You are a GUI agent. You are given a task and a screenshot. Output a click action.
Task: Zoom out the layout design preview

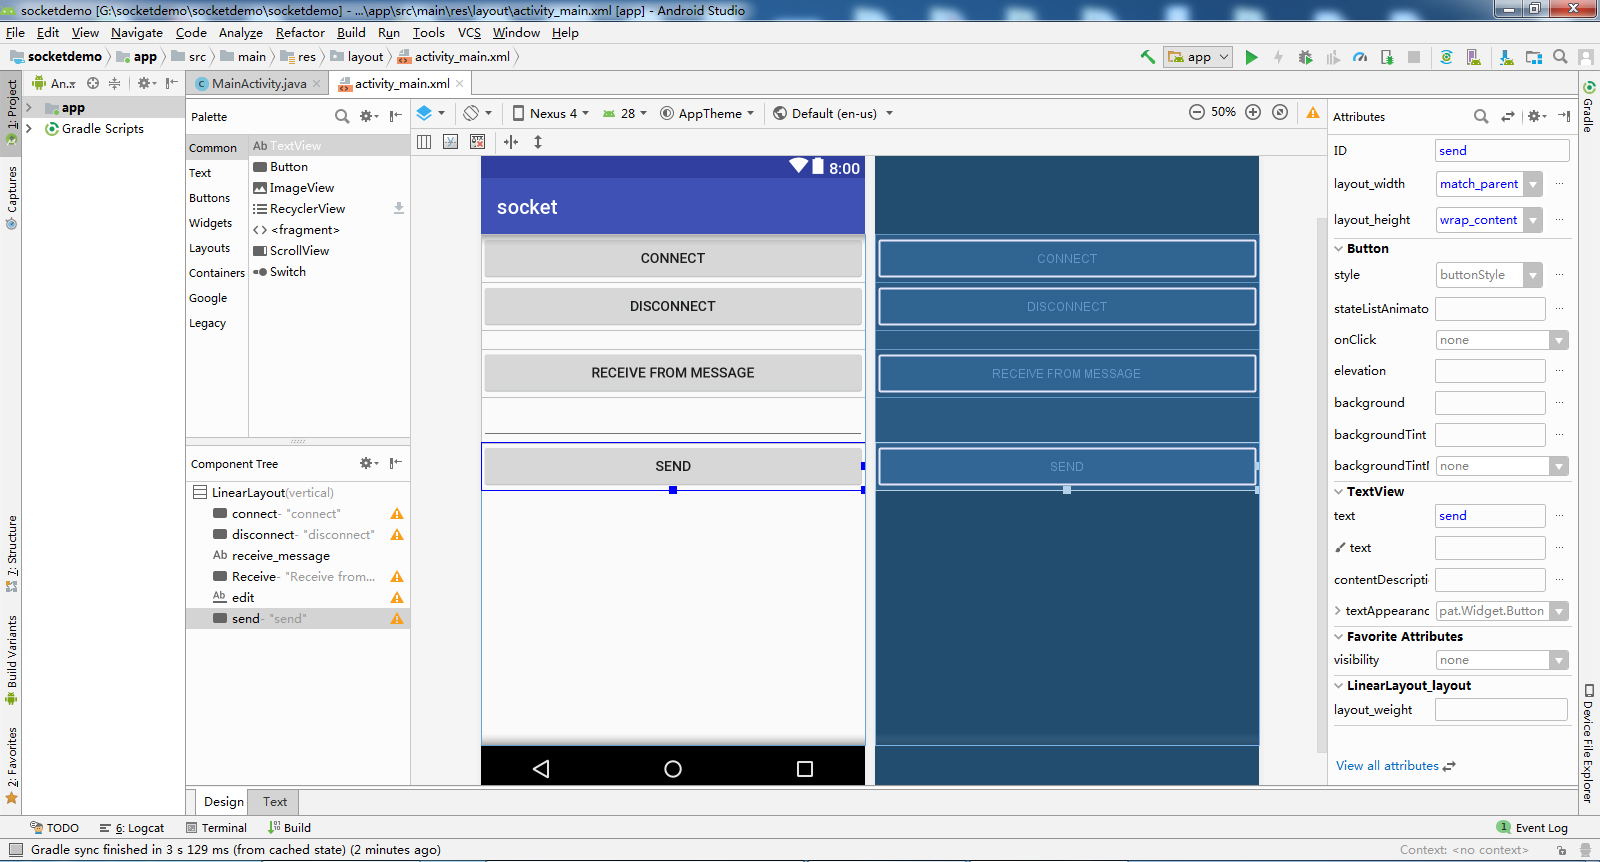[1196, 112]
